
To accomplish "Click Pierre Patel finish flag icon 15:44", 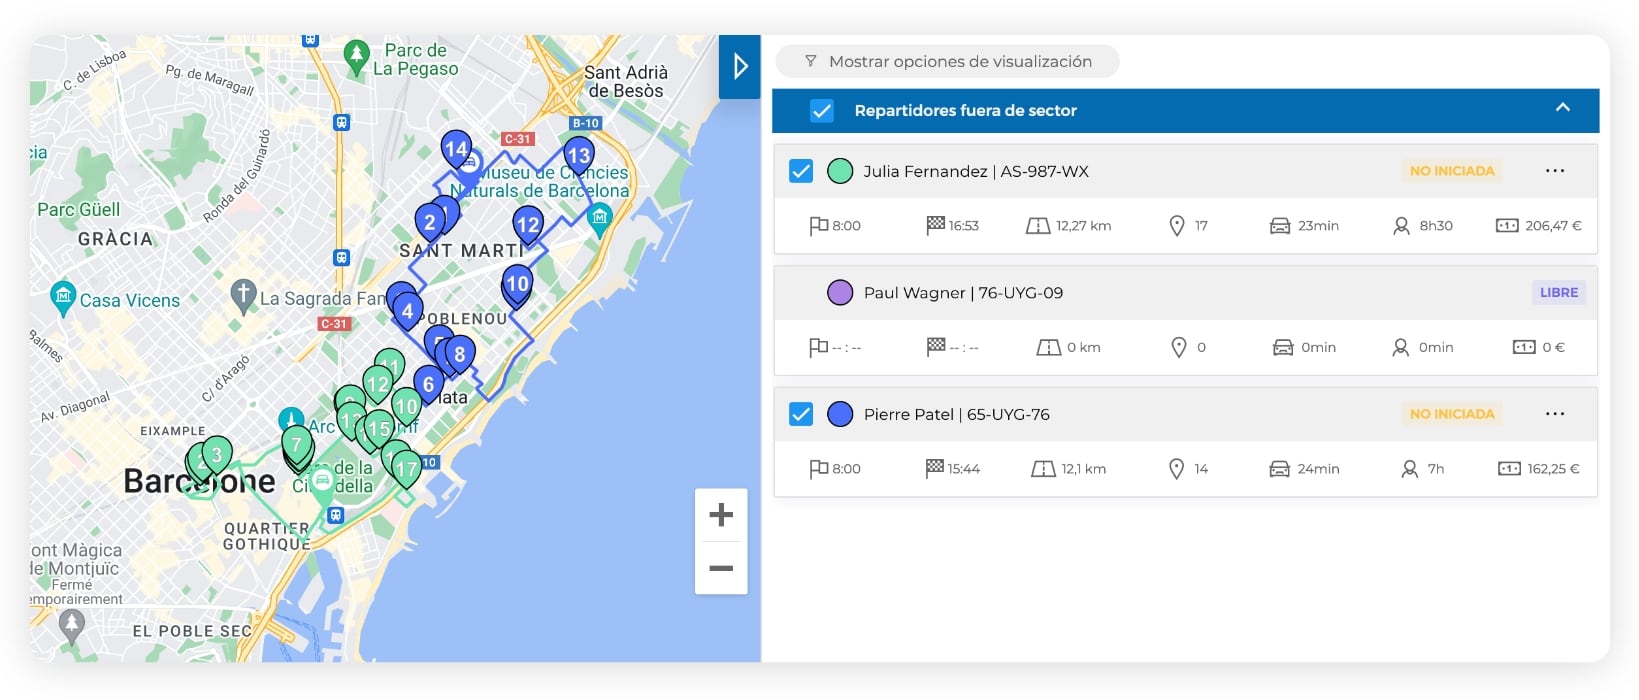I will coord(935,468).
